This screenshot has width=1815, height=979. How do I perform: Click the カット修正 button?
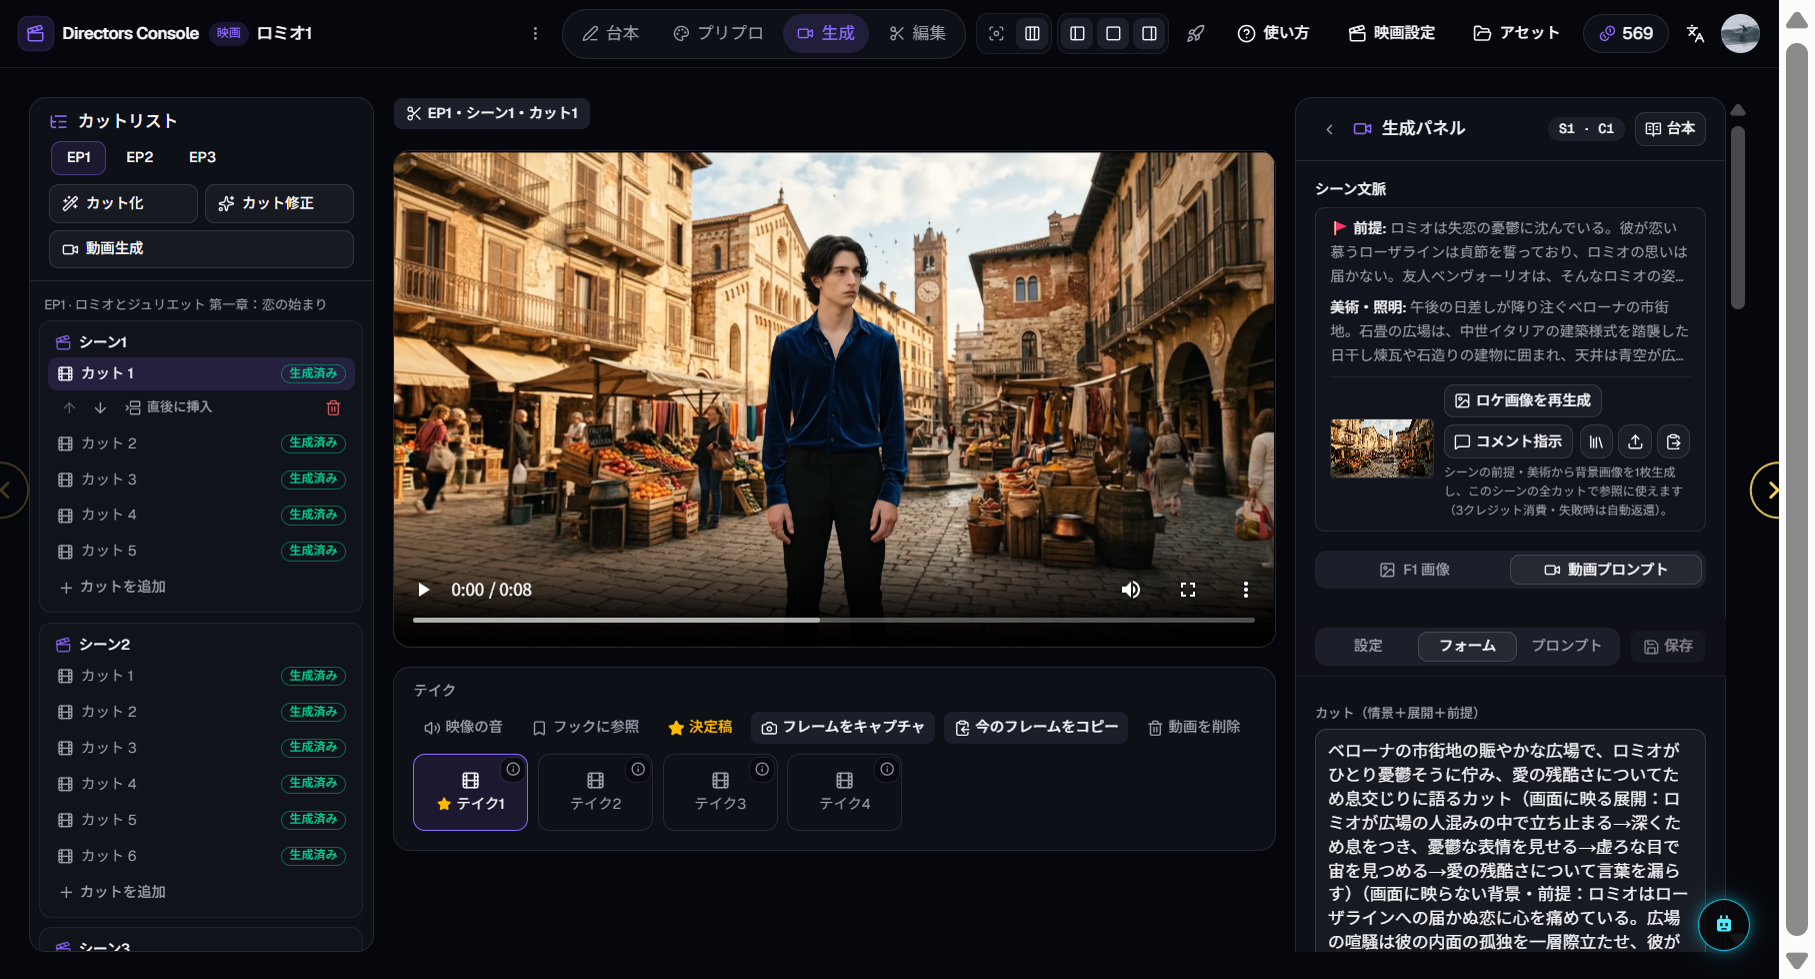(x=279, y=203)
